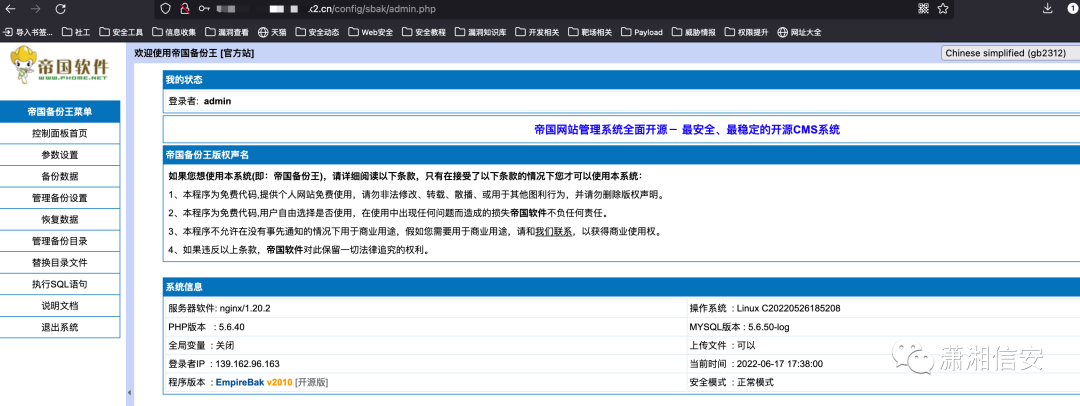Screen dimensions: 1080x406
Task: Click the 登录者 admin status text
Action: coord(200,101)
